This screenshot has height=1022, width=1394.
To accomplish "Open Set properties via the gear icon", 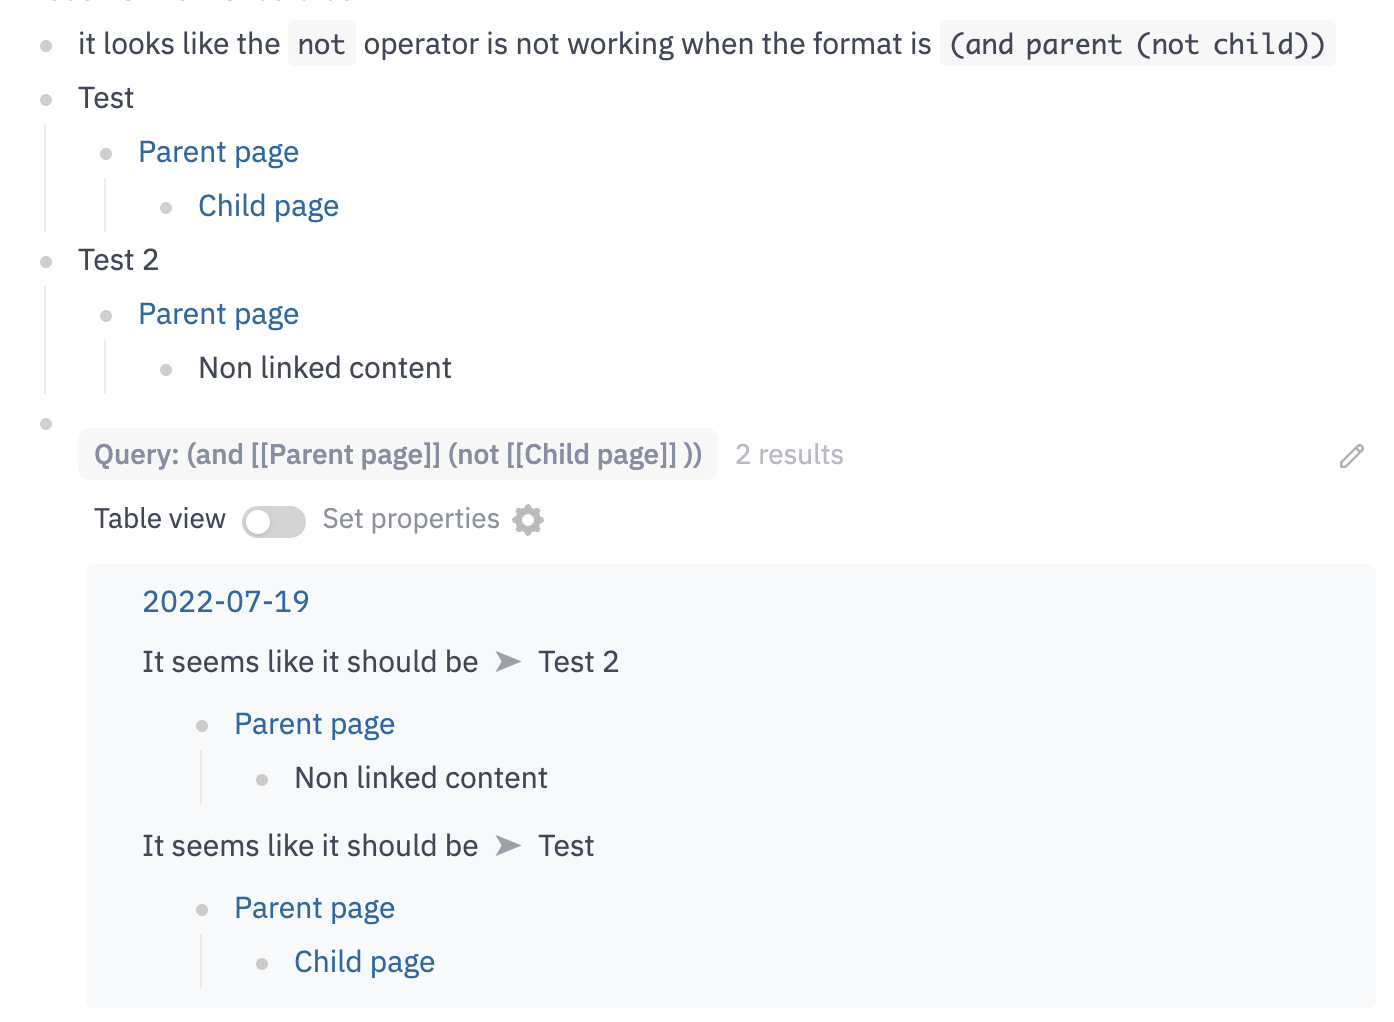I will [528, 520].
